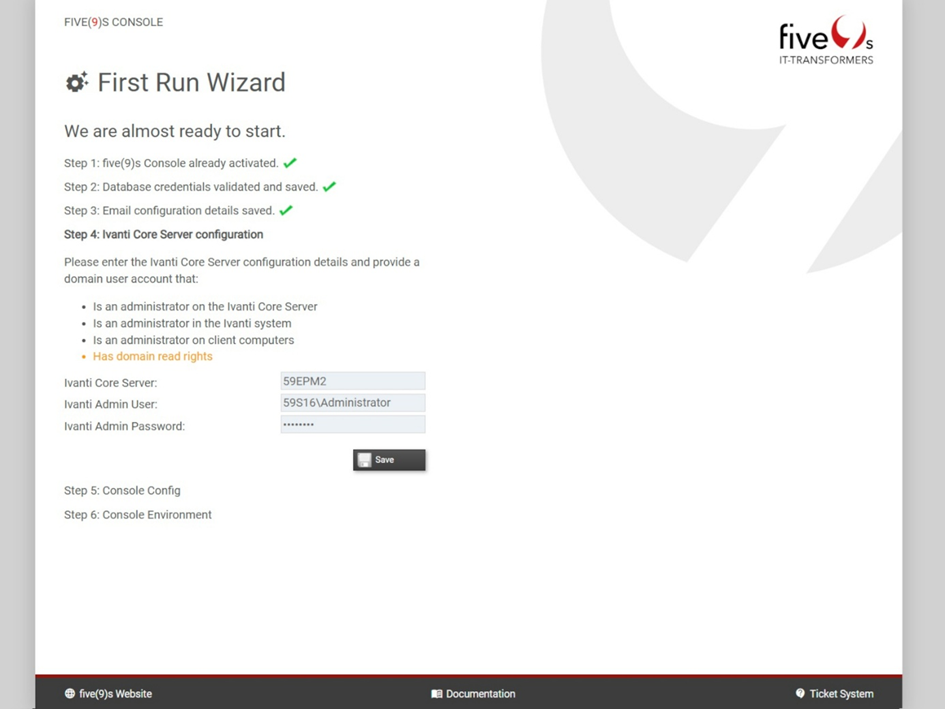Click the First Run Wizard heading
The width and height of the screenshot is (945, 709).
tap(191, 82)
